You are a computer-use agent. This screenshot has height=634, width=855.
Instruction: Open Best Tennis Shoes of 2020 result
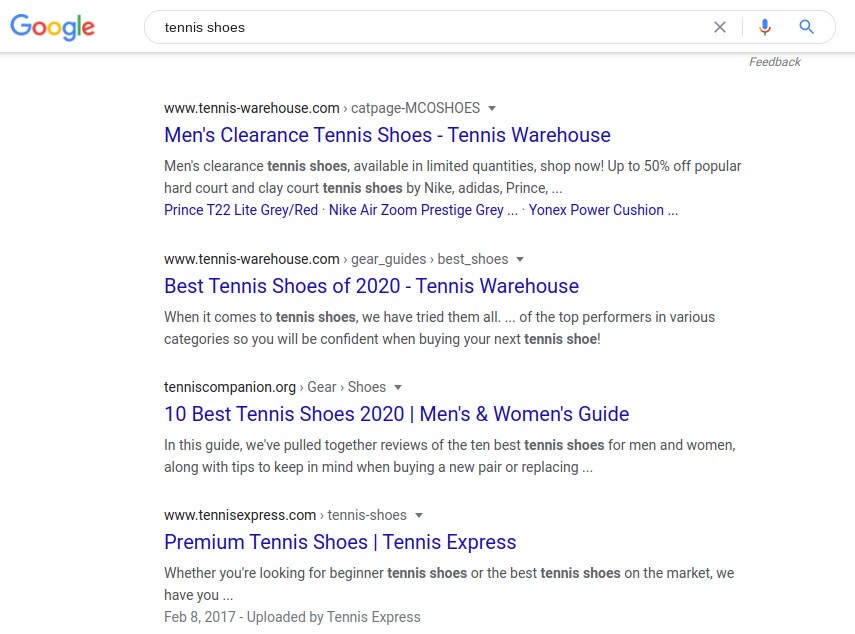[x=371, y=286]
